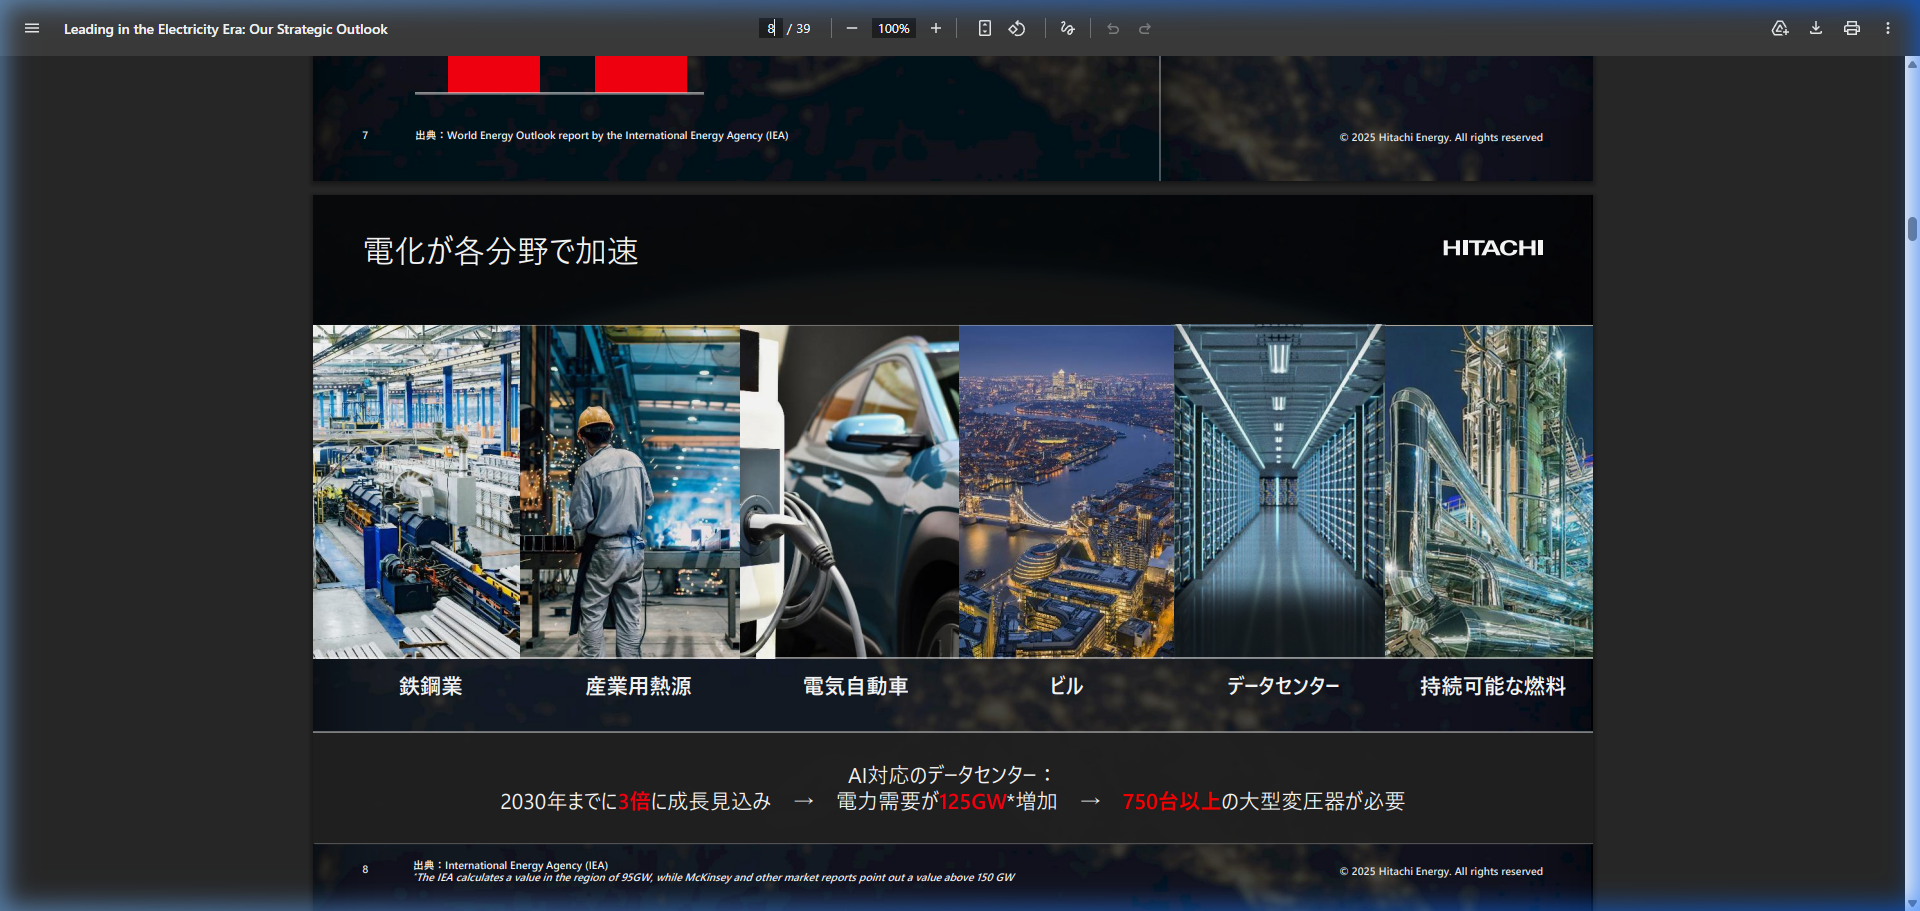The height and width of the screenshot is (911, 1920).
Task: Click the undo arrow in toolbar
Action: point(1113,29)
